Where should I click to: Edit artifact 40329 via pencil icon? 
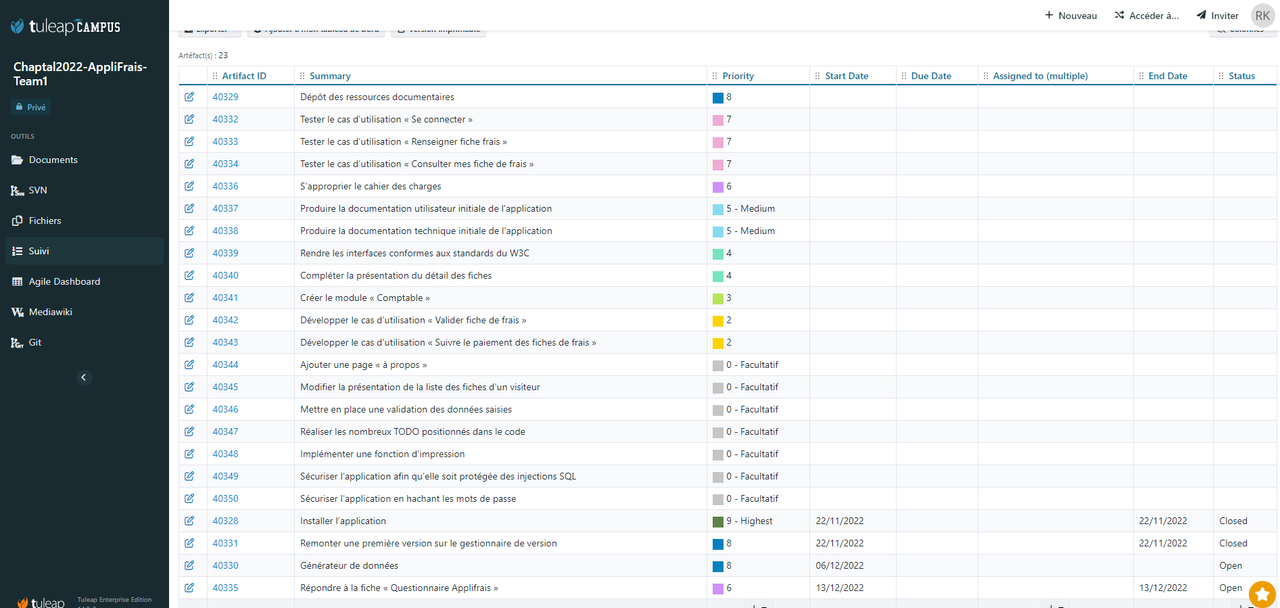tap(189, 97)
